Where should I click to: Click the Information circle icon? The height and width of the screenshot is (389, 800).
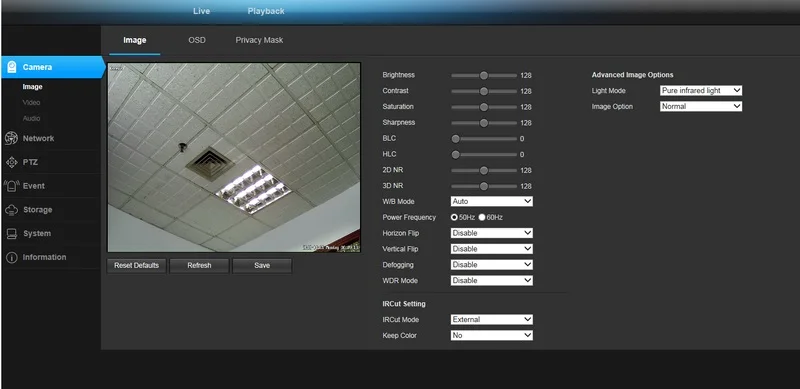[x=11, y=257]
